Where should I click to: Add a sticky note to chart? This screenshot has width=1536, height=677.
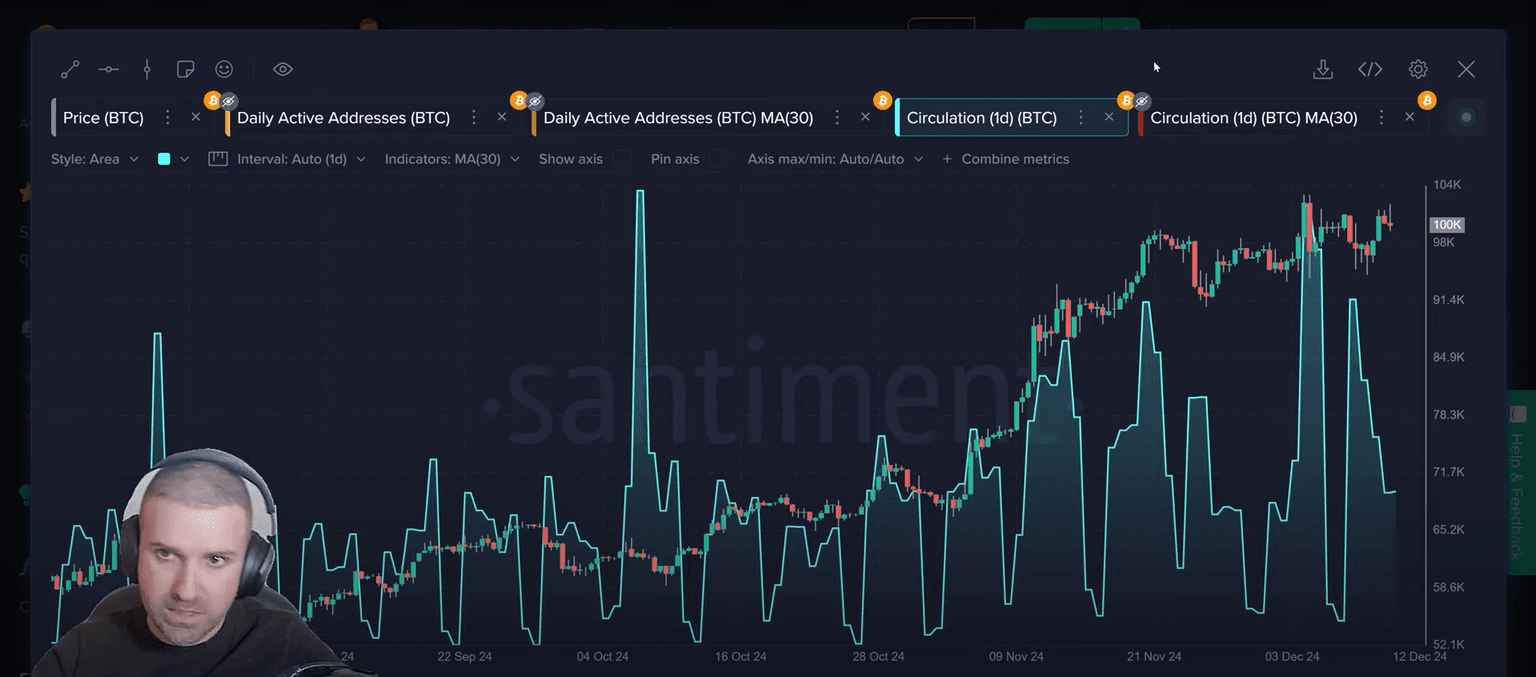185,69
